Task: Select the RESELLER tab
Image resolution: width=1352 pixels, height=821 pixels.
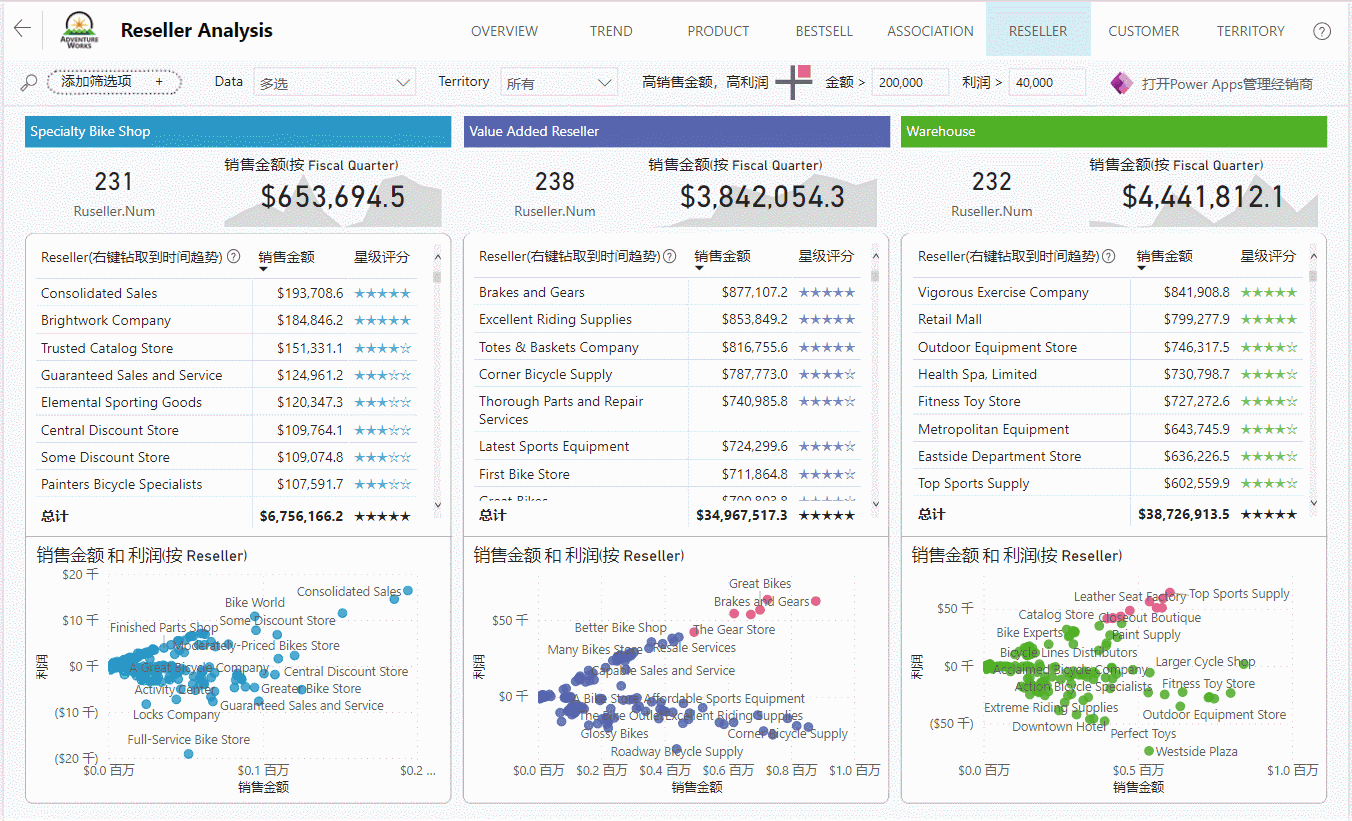Action: 1038,31
